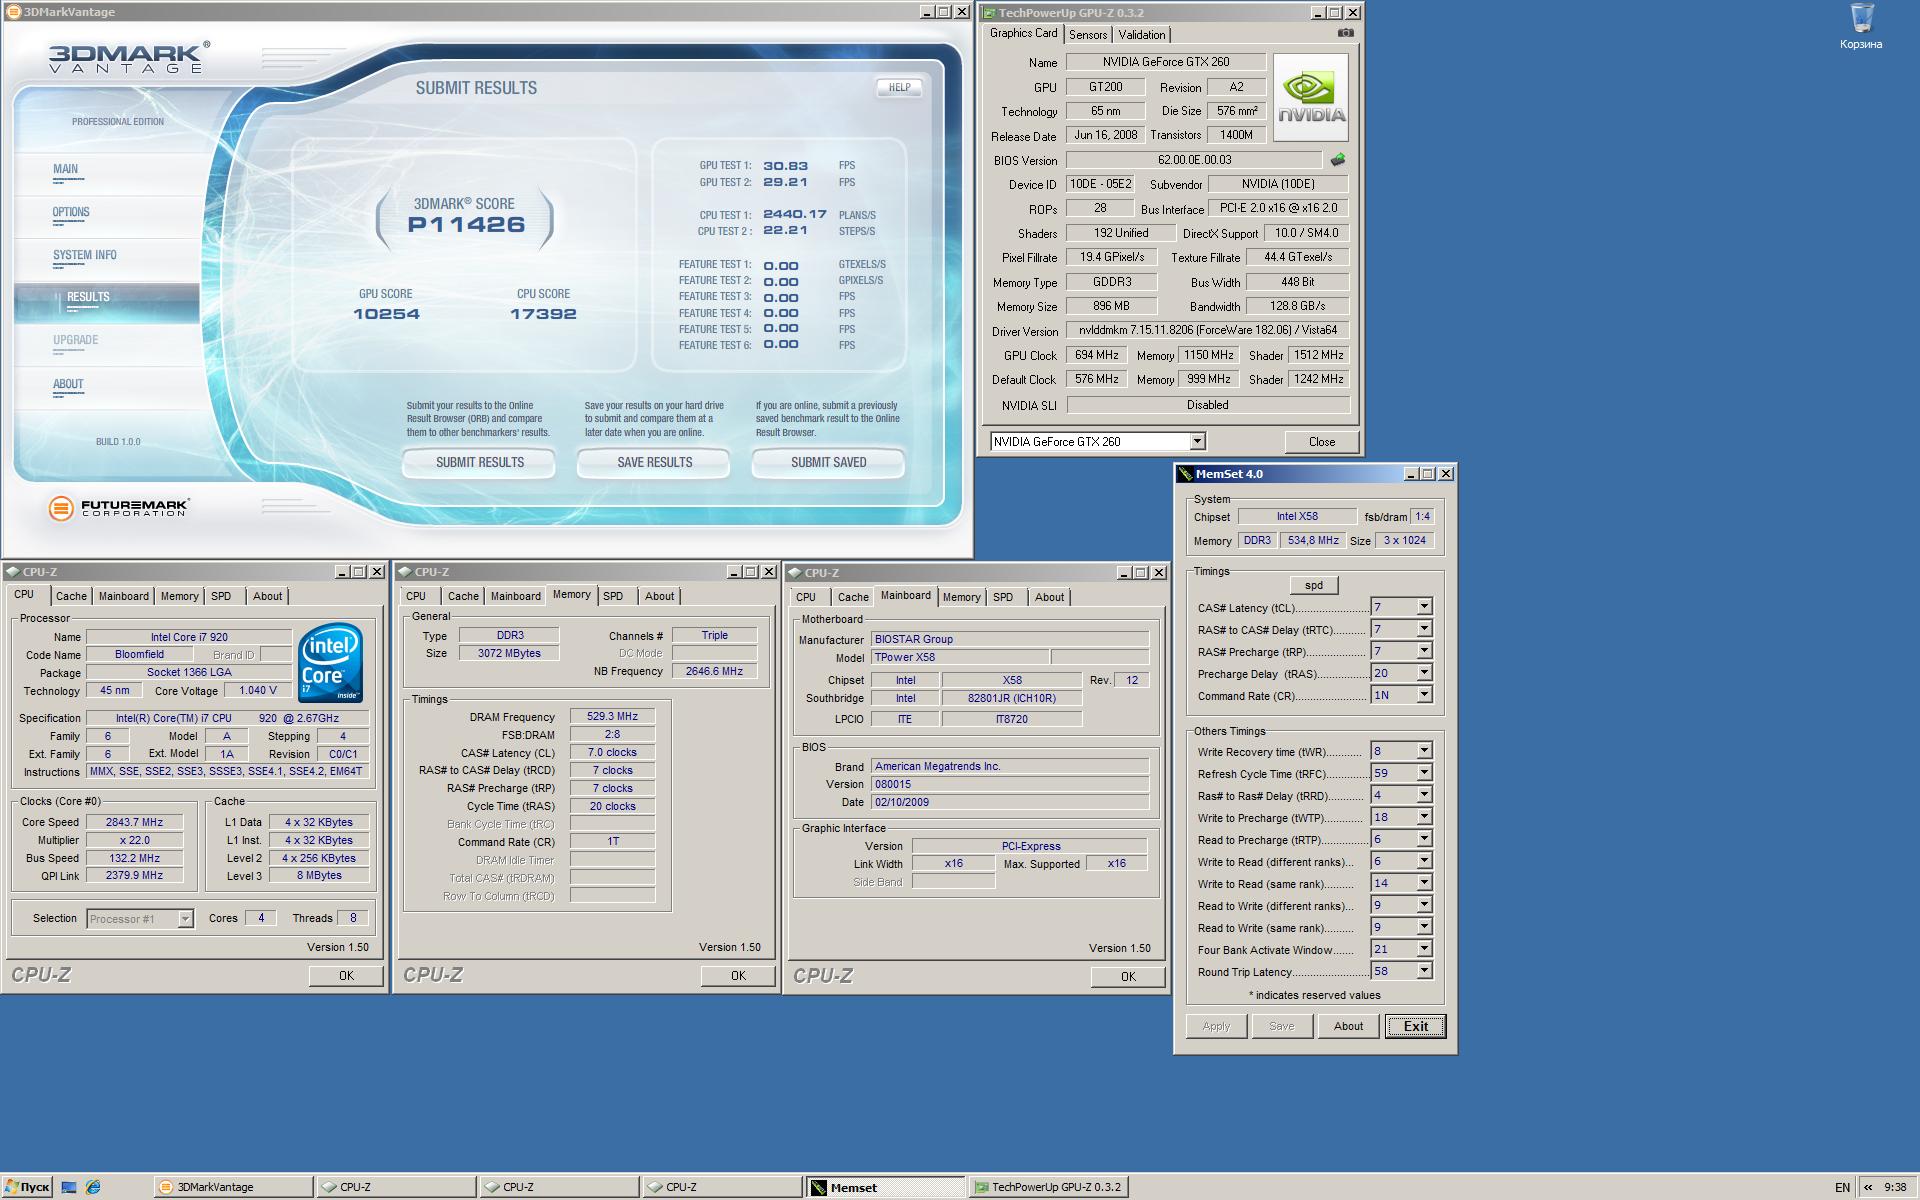This screenshot has width=1920, height=1200.
Task: Switch to 3DMarkVantage in taskbar
Action: (x=234, y=1187)
